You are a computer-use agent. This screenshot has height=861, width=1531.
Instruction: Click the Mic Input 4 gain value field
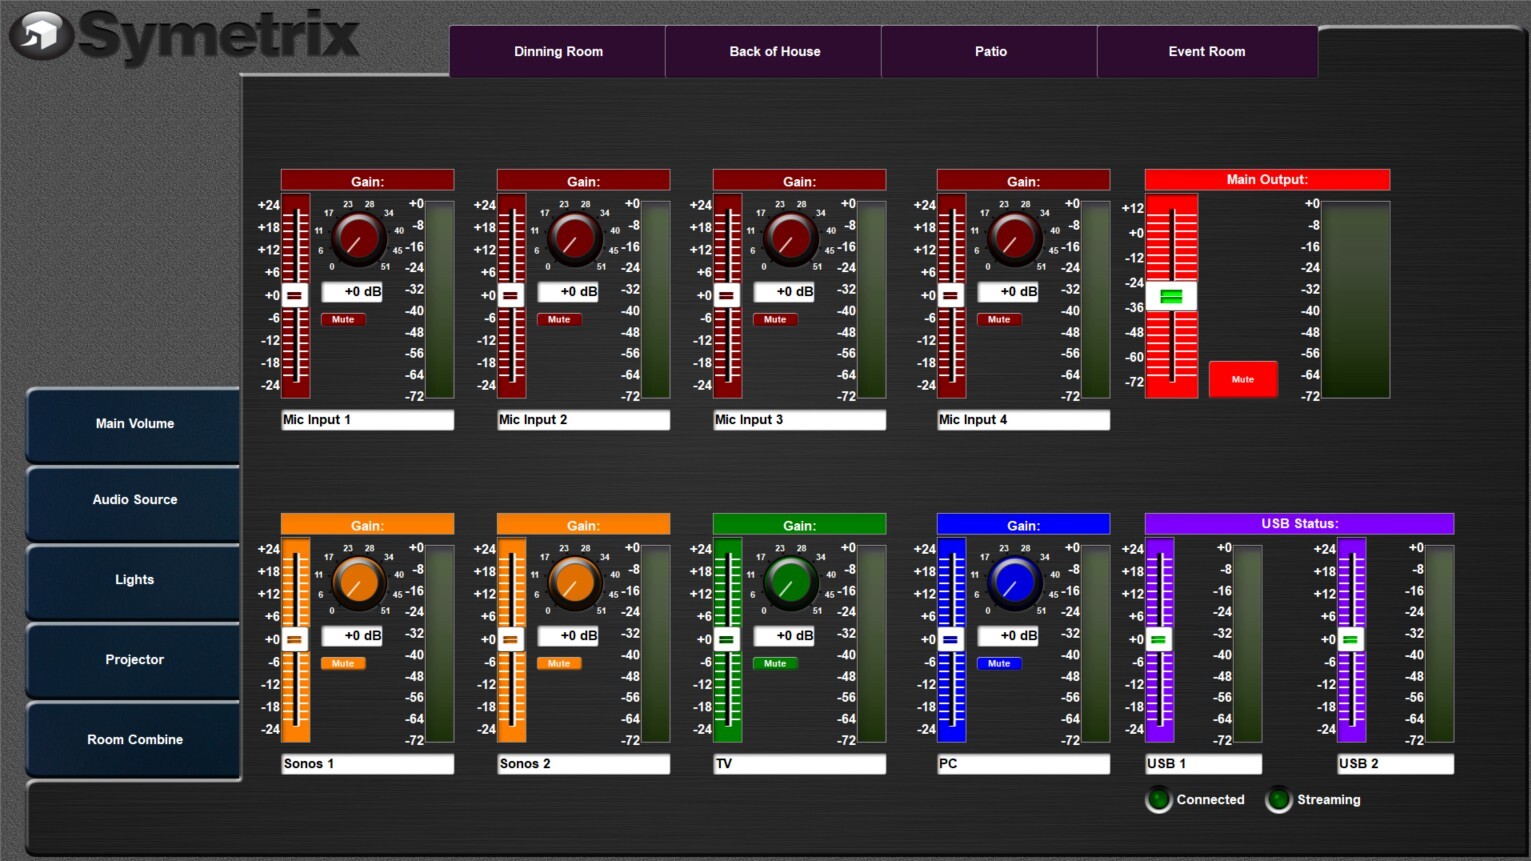pyautogui.click(x=1007, y=292)
